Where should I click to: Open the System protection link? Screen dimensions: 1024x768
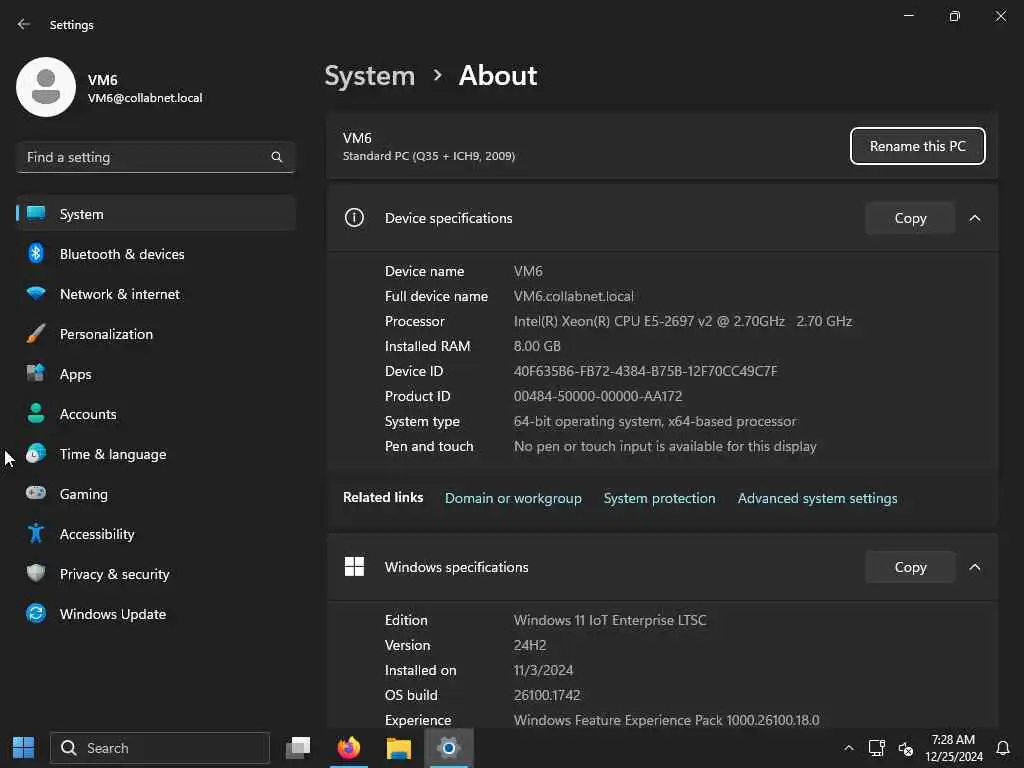(660, 498)
